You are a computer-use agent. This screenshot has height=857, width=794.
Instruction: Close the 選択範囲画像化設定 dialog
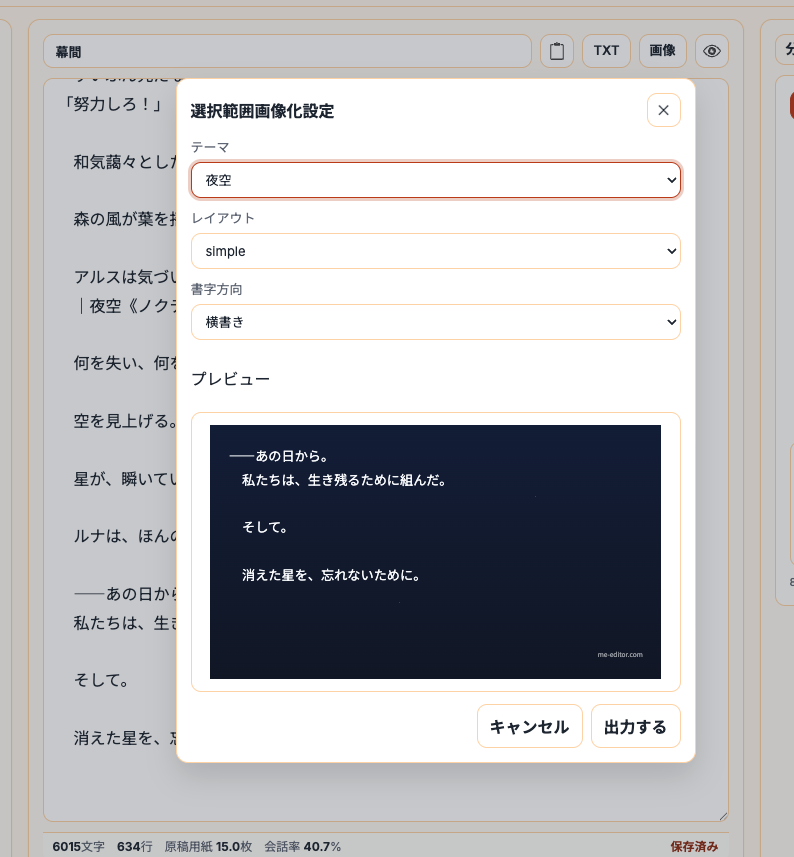point(663,110)
